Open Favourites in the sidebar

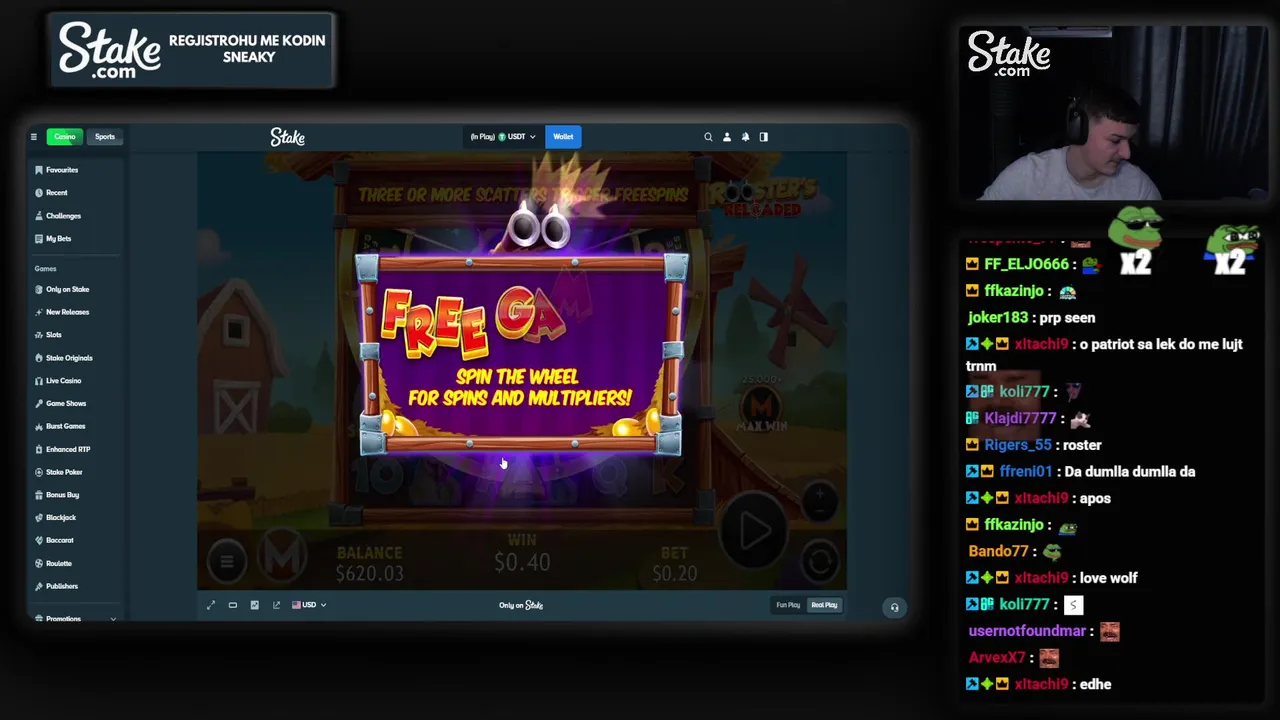[76, 170]
